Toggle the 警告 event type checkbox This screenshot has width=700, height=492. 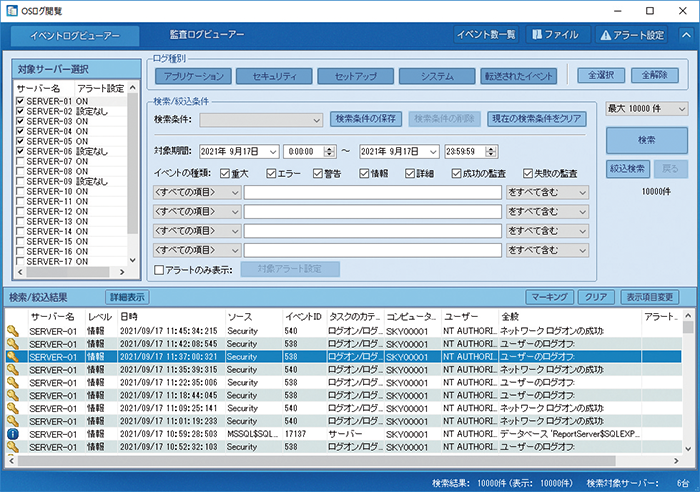318,173
